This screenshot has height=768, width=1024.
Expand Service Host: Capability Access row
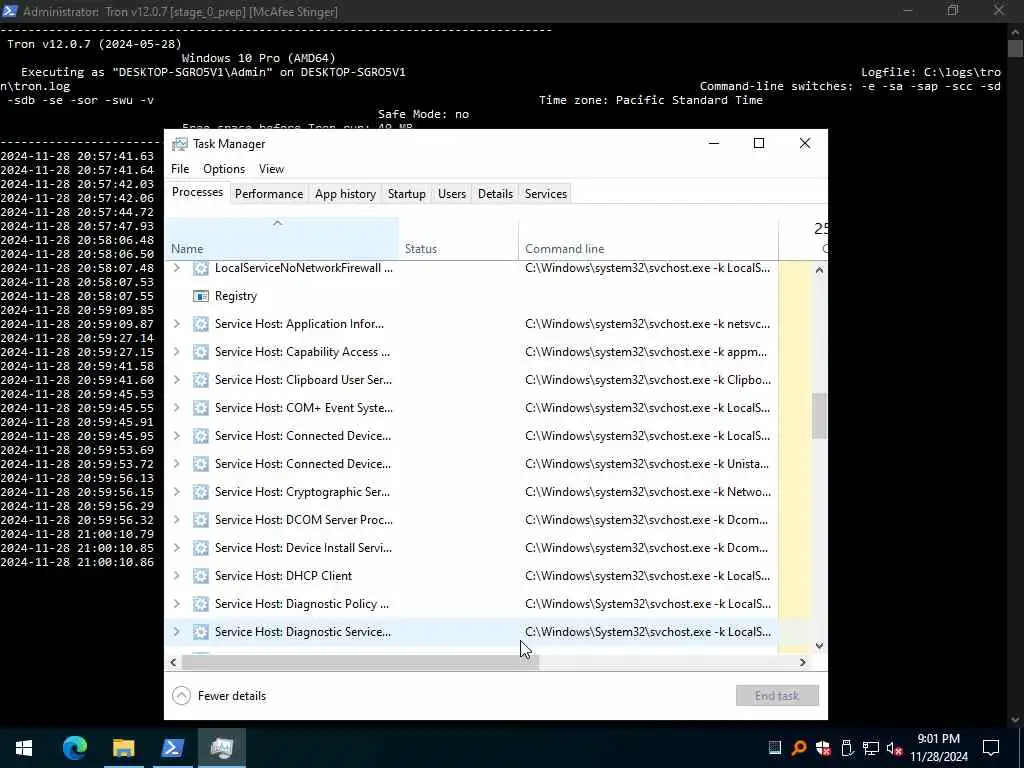[176, 352]
